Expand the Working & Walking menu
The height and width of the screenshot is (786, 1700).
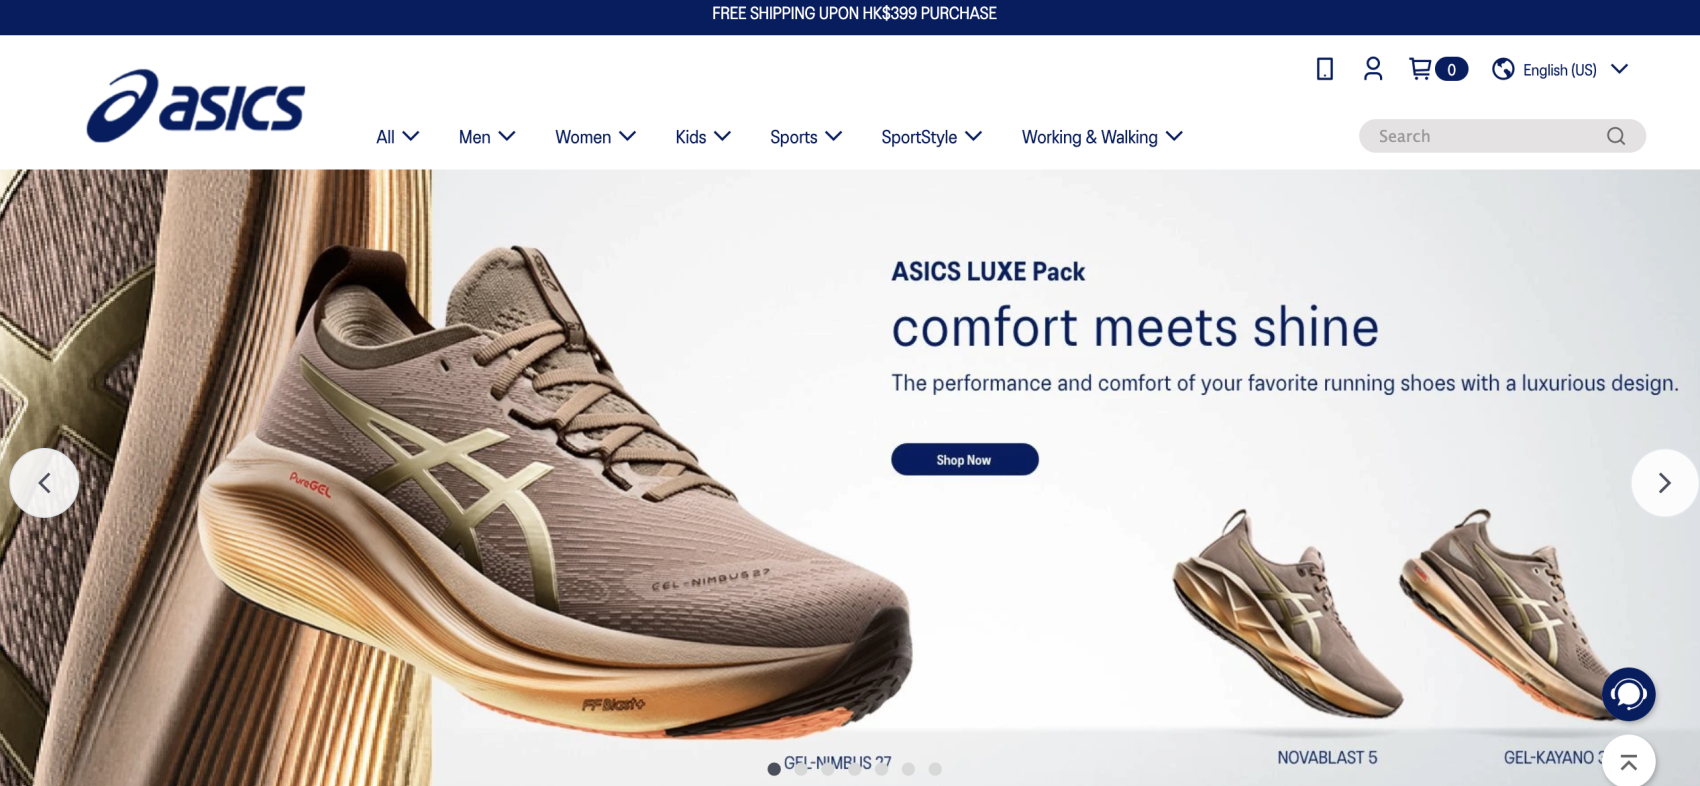[x=1102, y=137]
